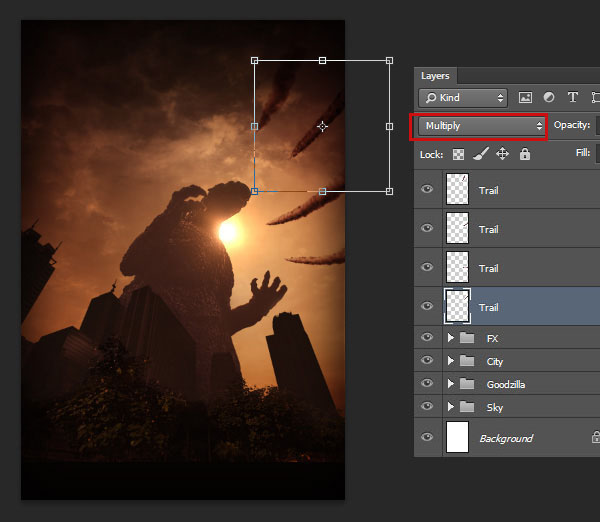
Task: Click the left-middle transform handle
Action: [x=254, y=126]
